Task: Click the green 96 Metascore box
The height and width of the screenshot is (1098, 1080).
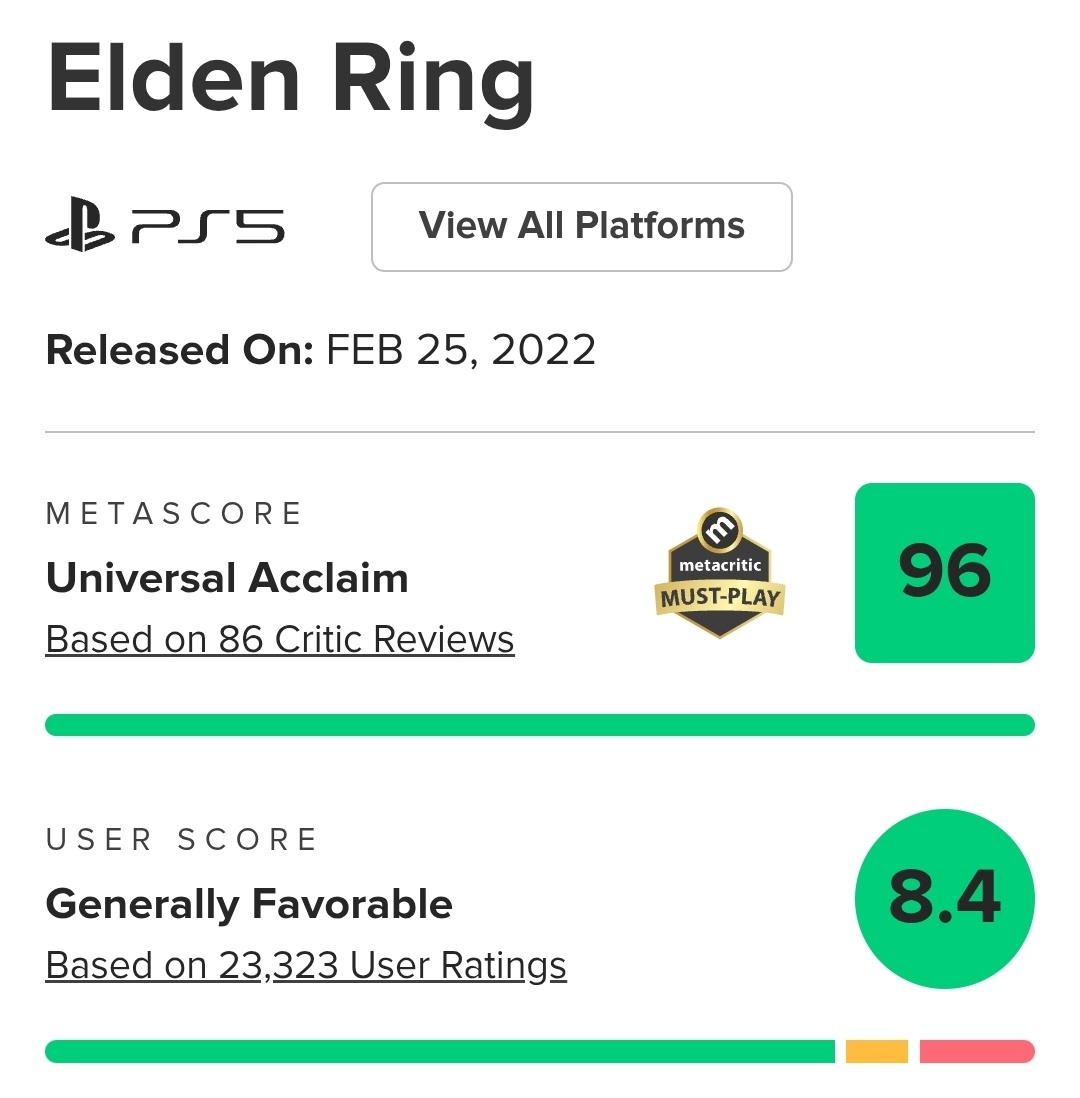Action: point(944,572)
